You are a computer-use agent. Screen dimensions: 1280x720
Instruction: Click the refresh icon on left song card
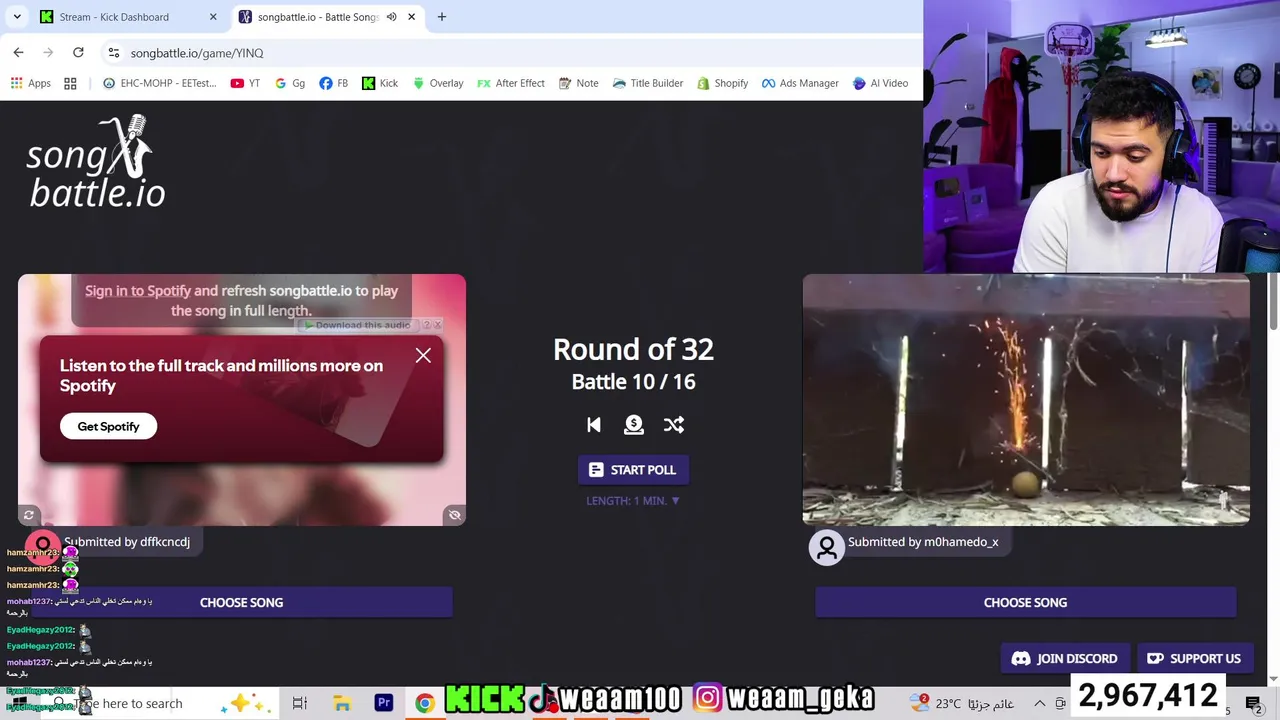(29, 515)
